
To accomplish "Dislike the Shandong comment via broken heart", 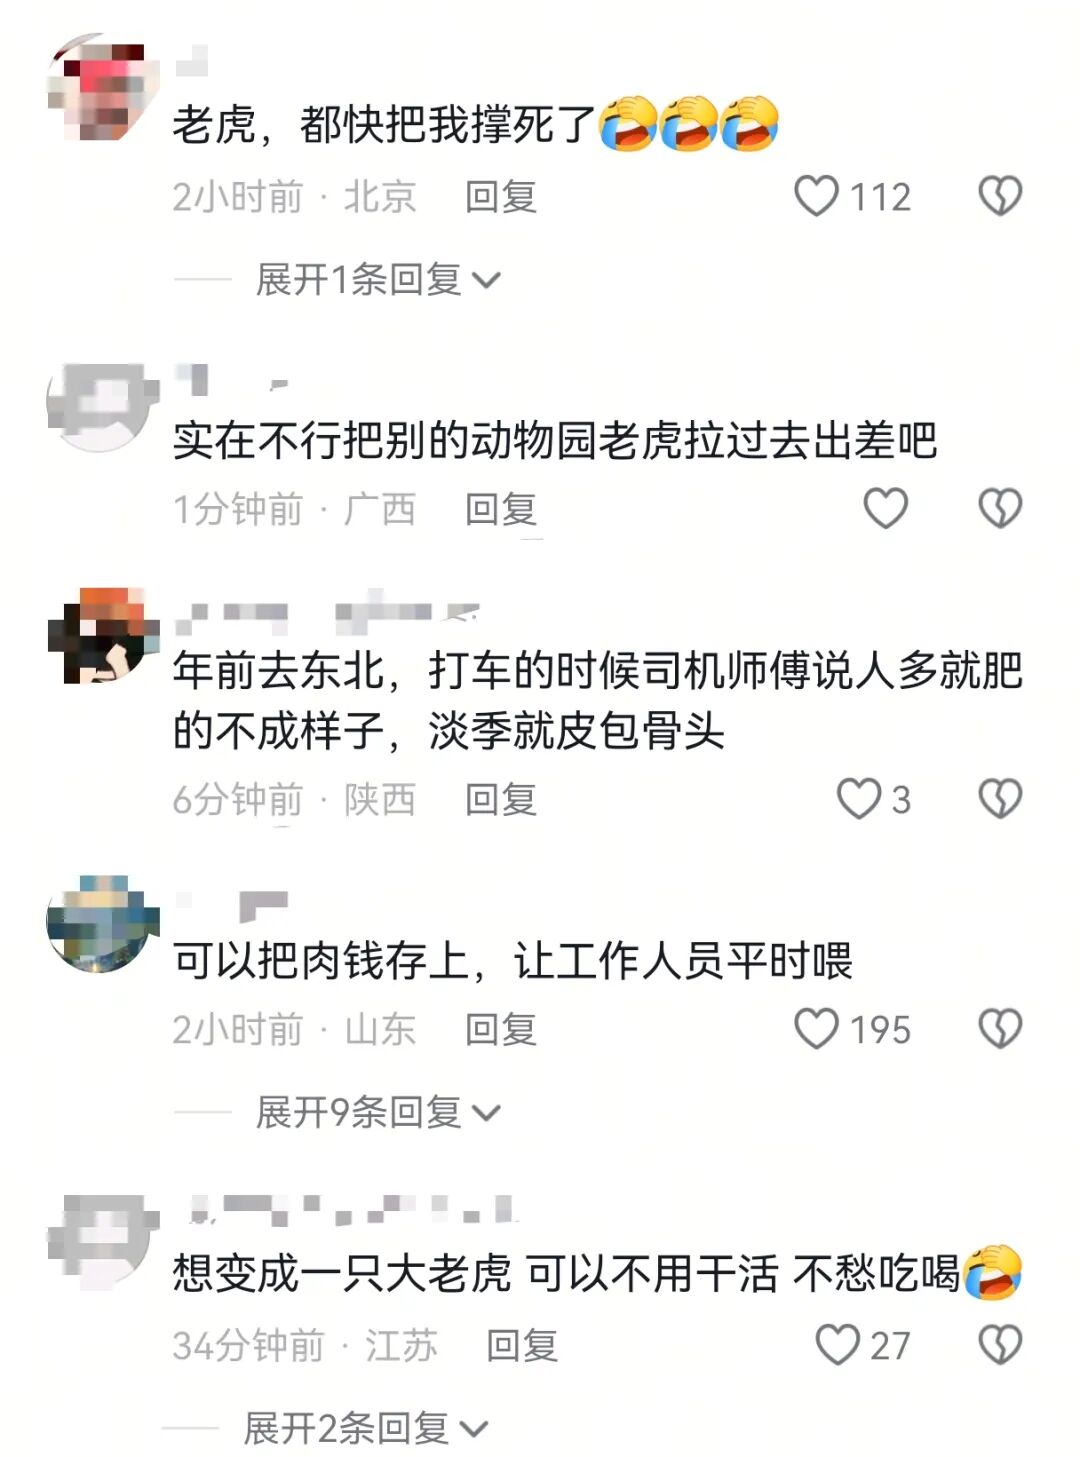I will 1000,1029.
